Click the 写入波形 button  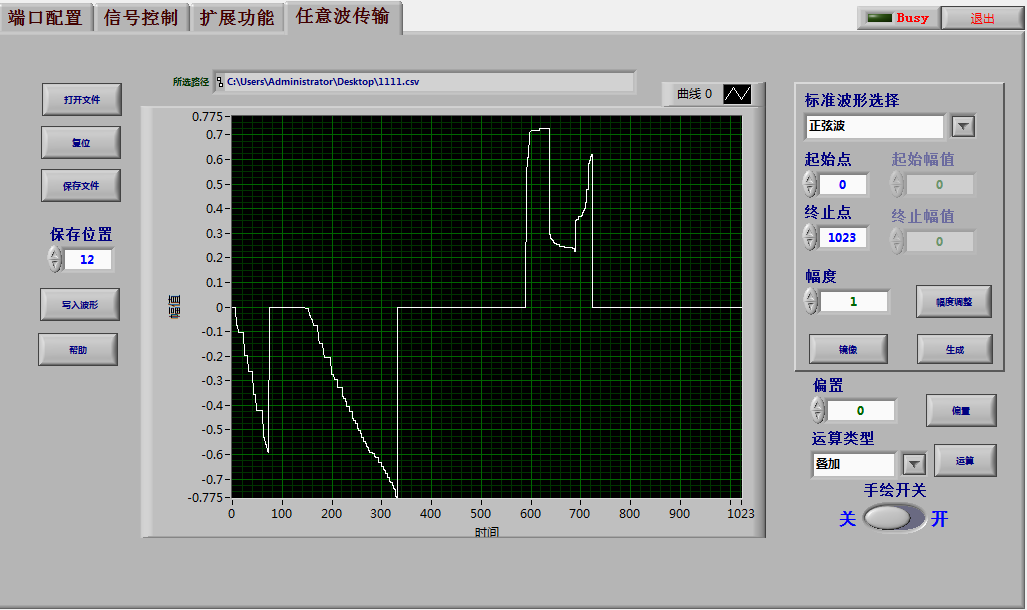[x=79, y=305]
